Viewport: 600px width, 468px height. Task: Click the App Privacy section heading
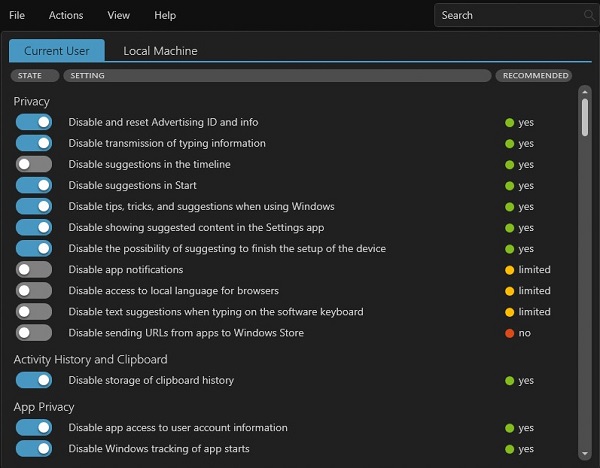point(44,407)
